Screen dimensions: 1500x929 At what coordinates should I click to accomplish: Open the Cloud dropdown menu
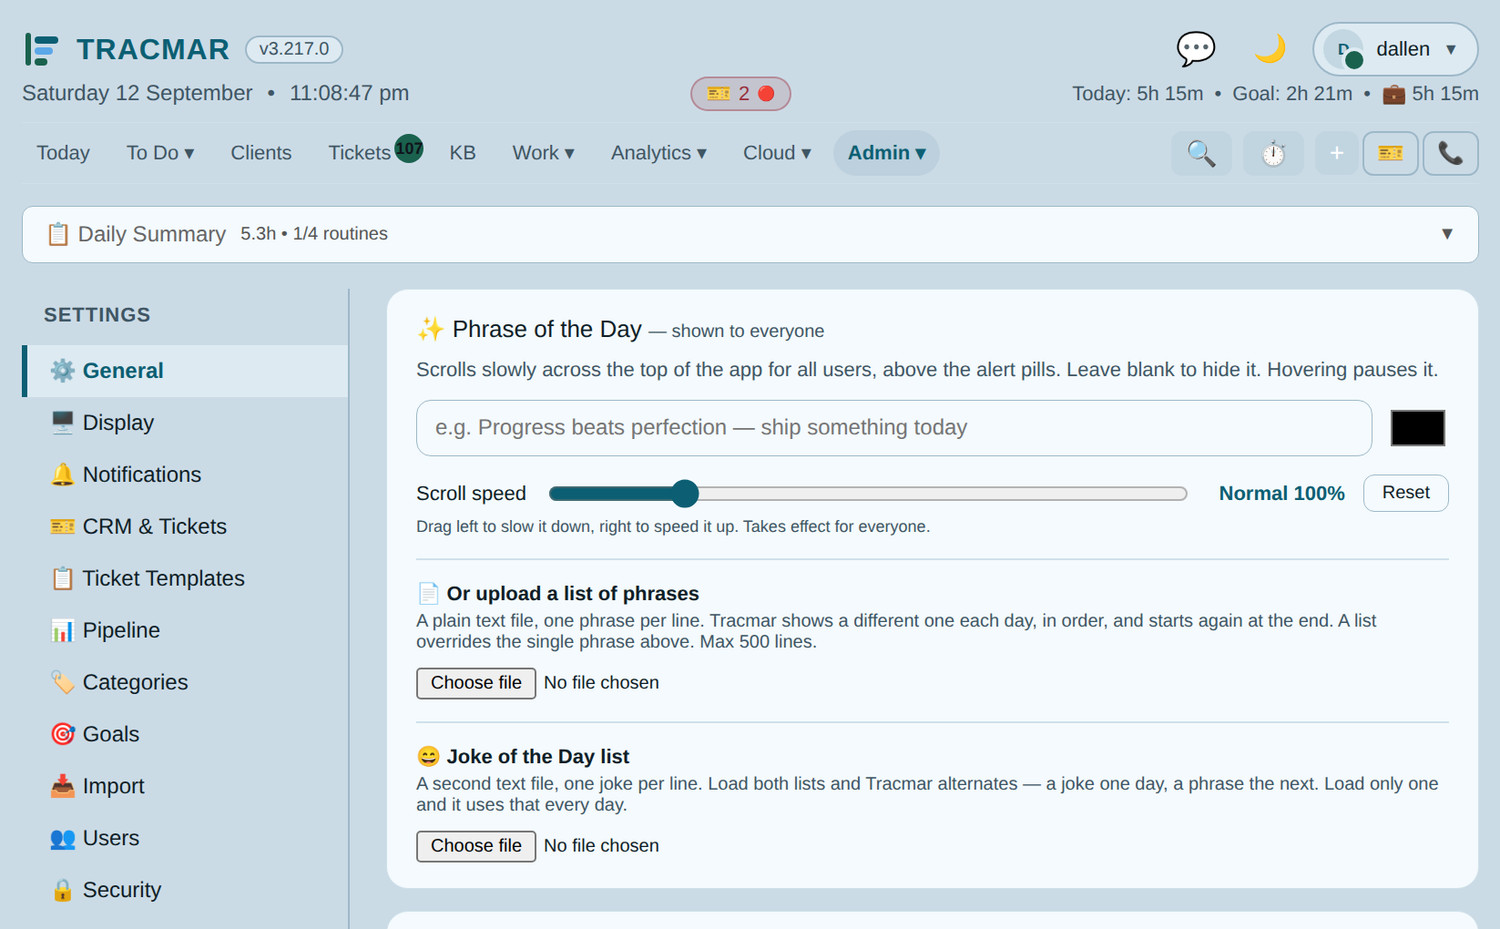click(x=777, y=153)
